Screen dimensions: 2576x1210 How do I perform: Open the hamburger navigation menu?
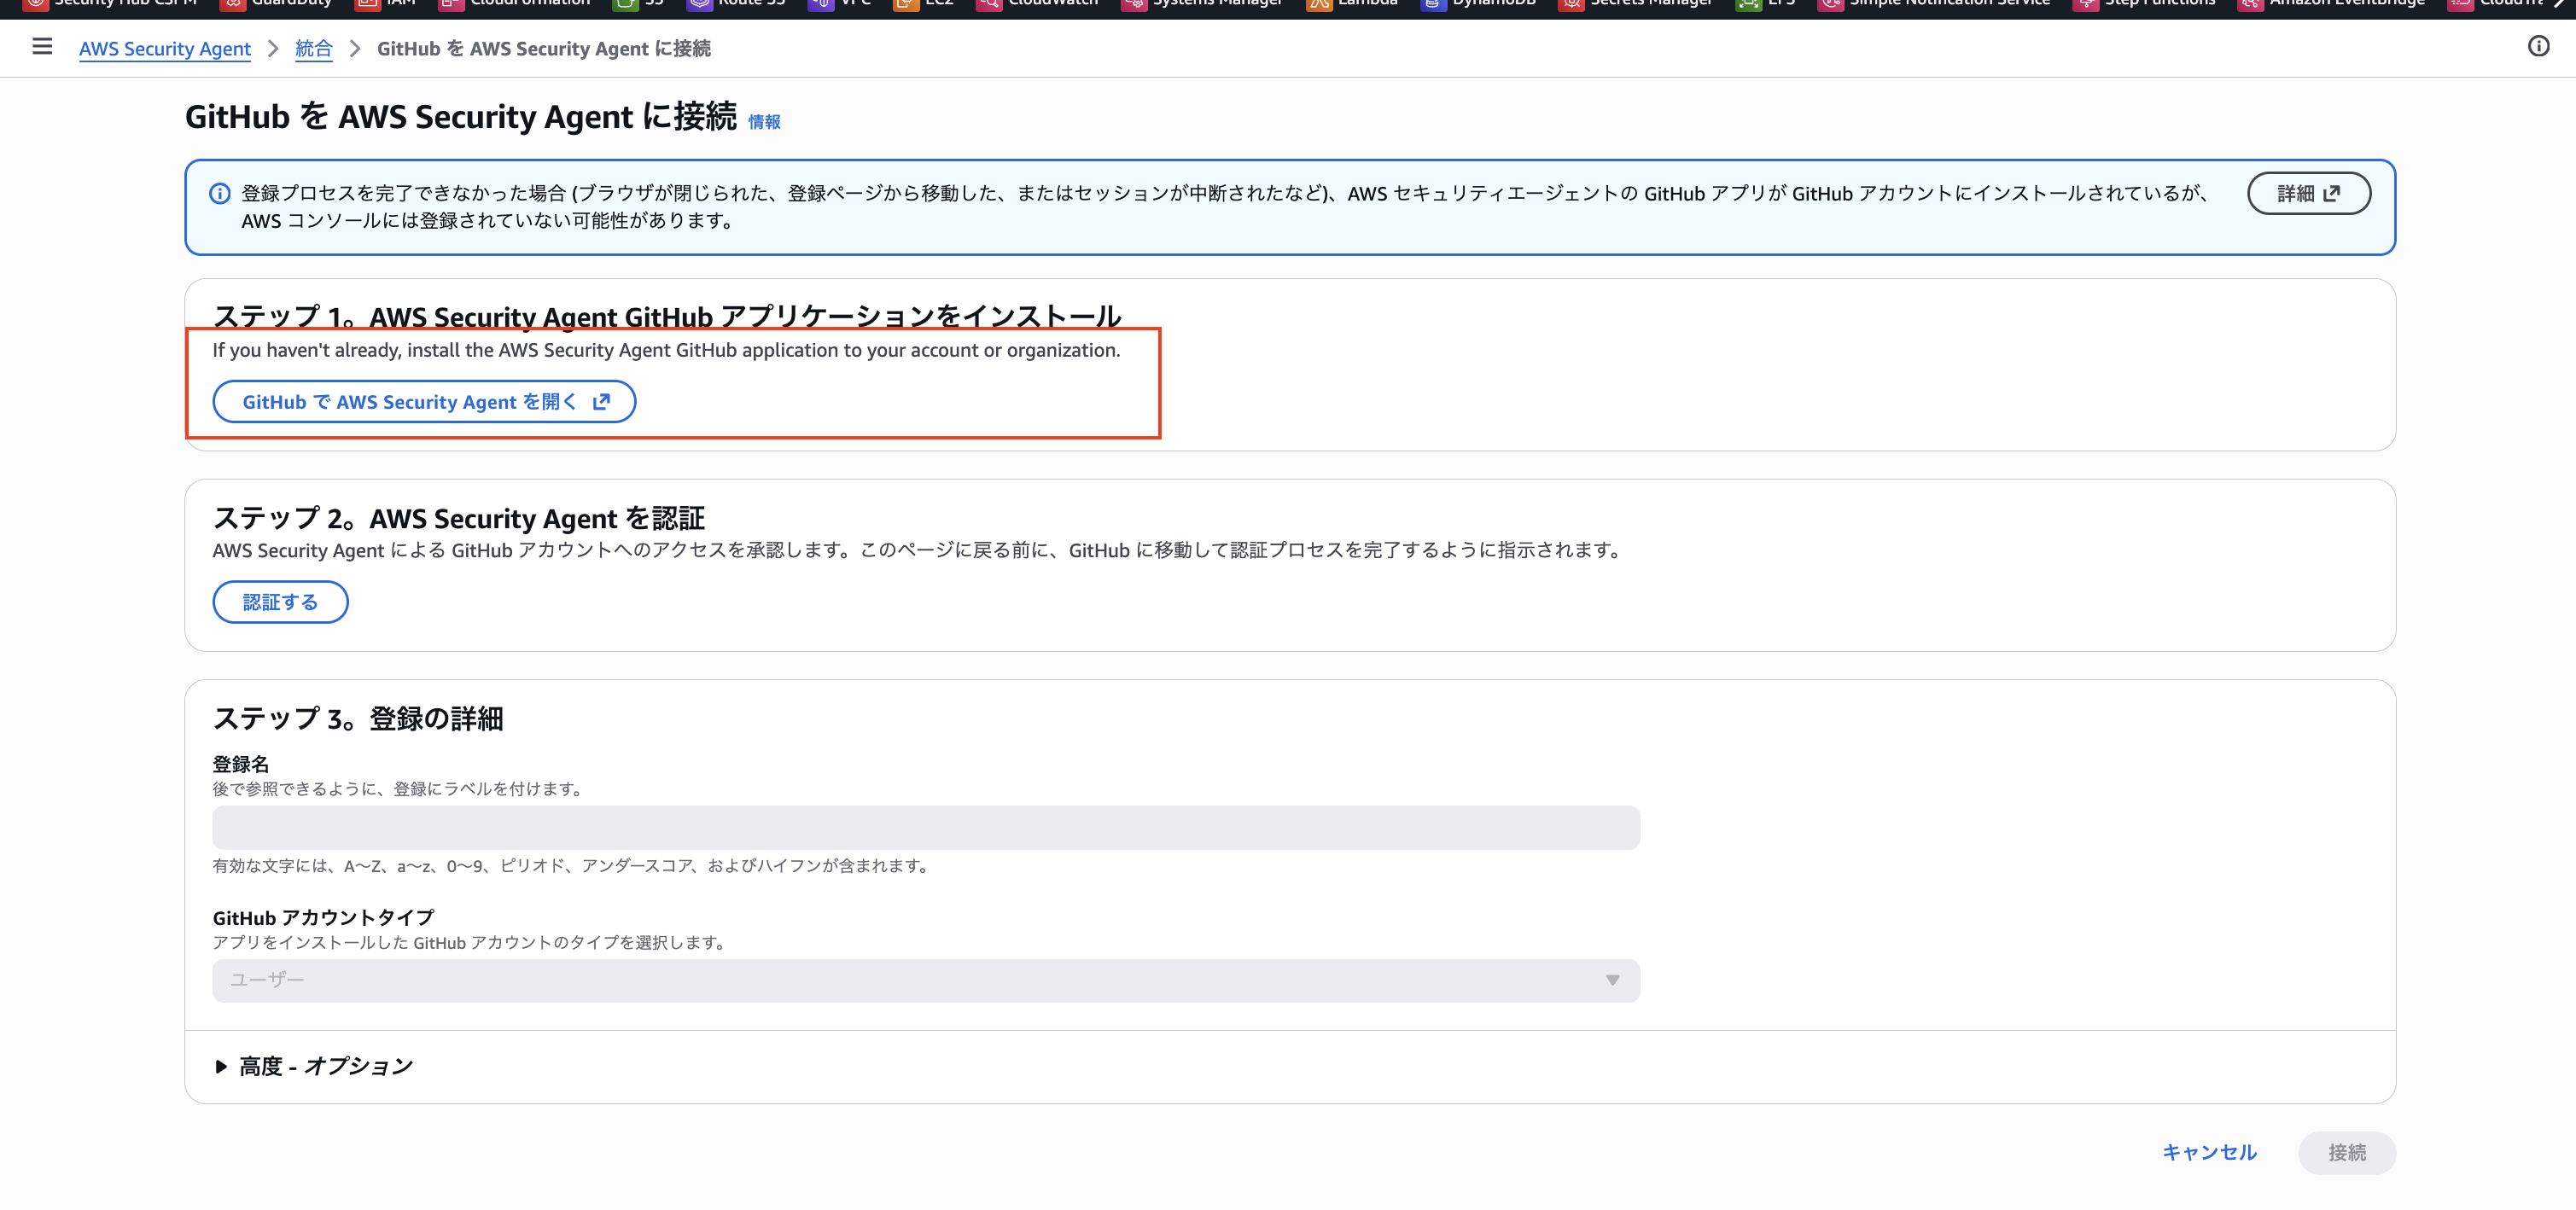[42, 46]
